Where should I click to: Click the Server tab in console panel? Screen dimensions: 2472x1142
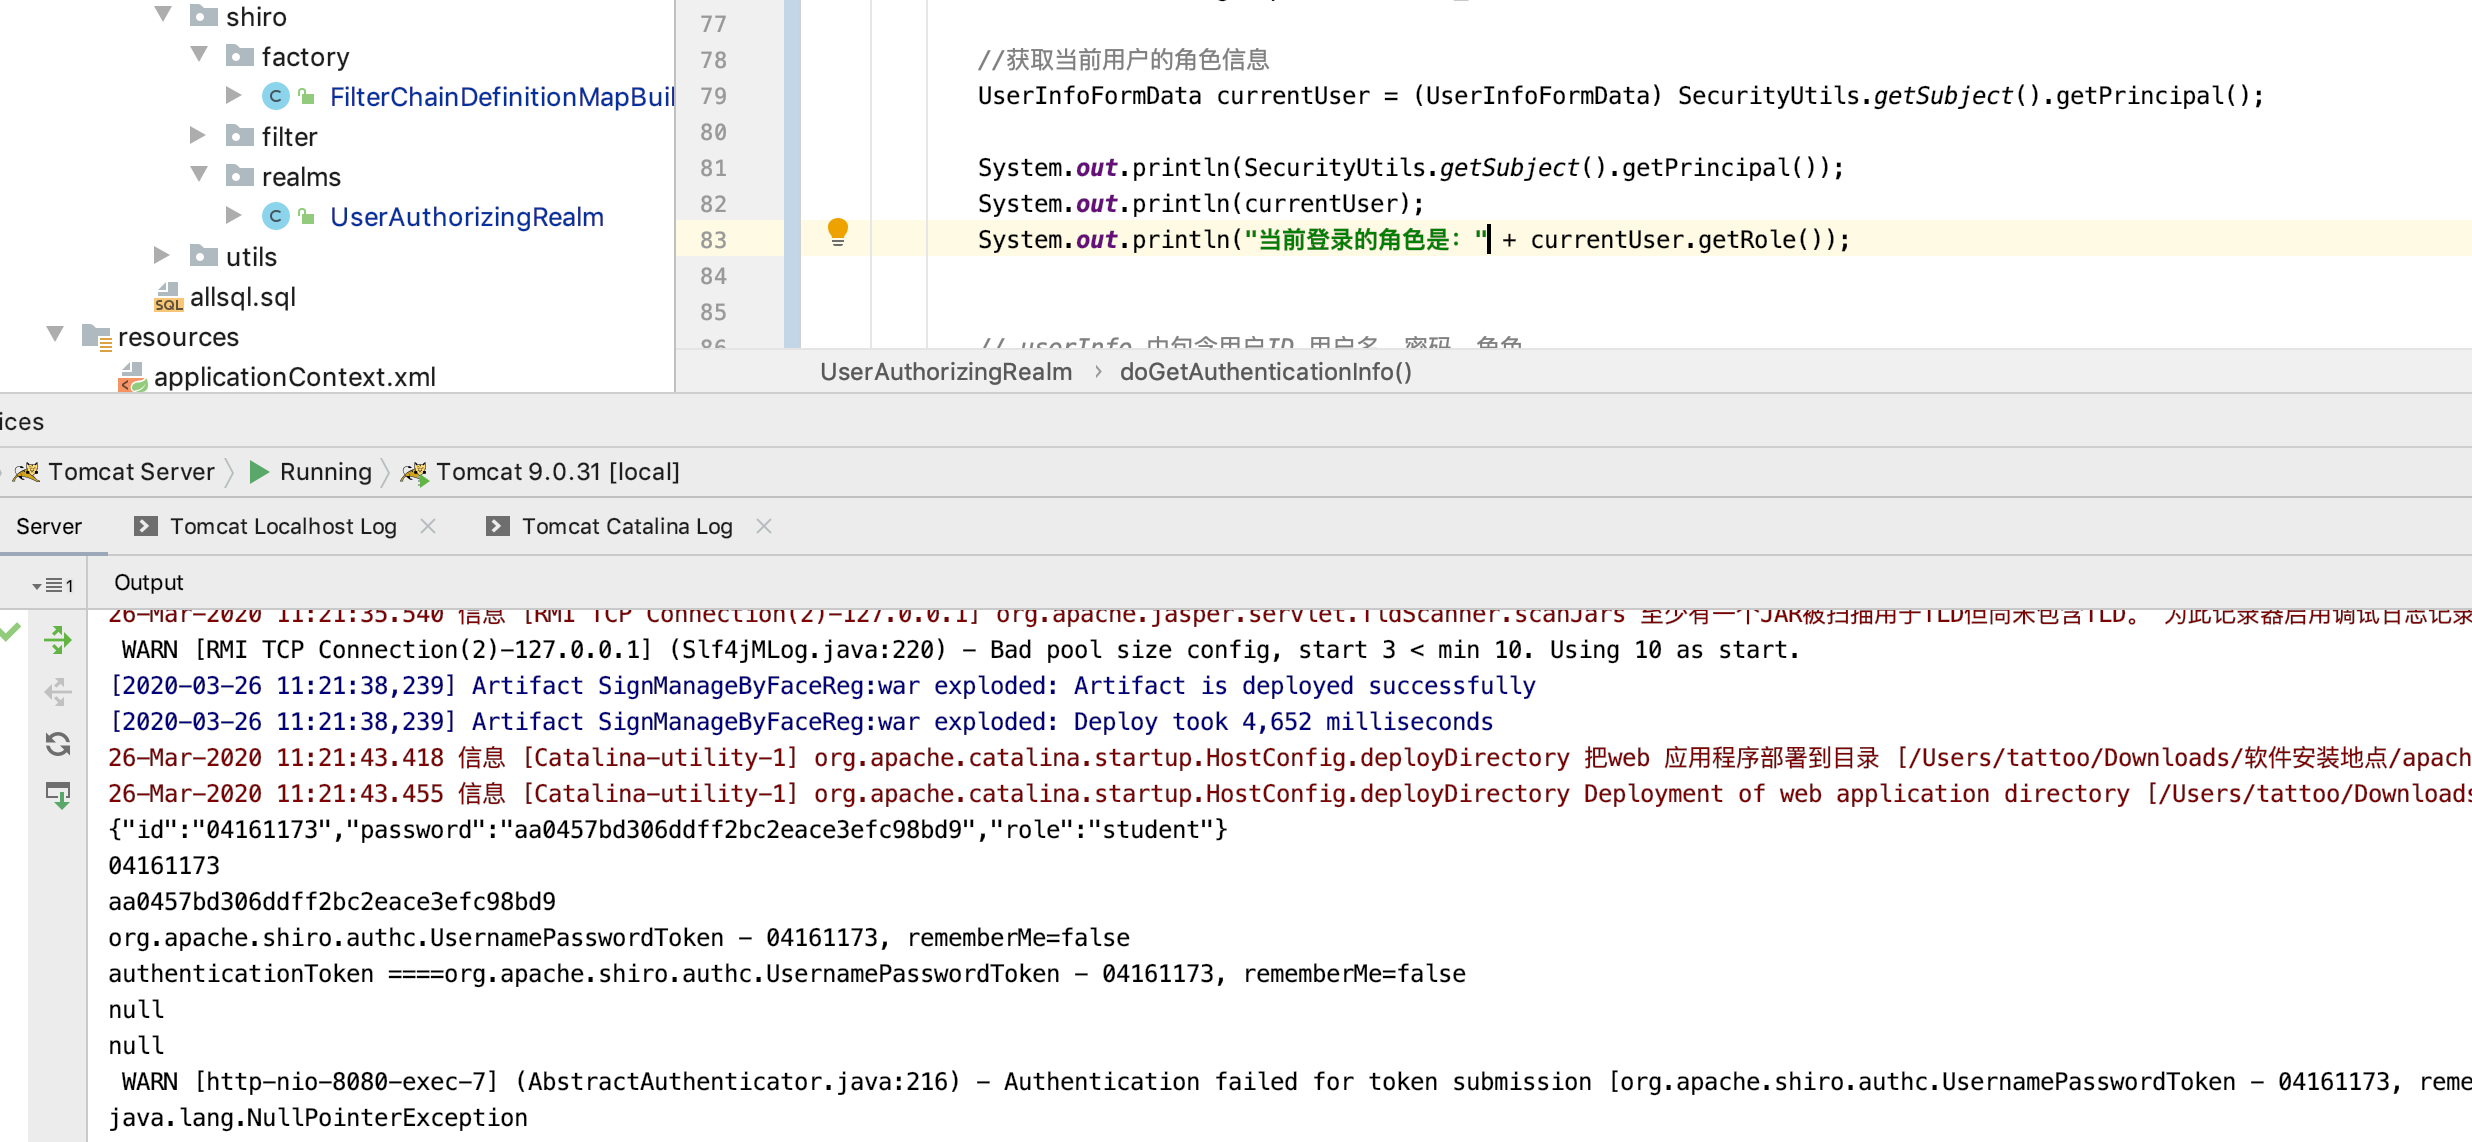pos(49,527)
